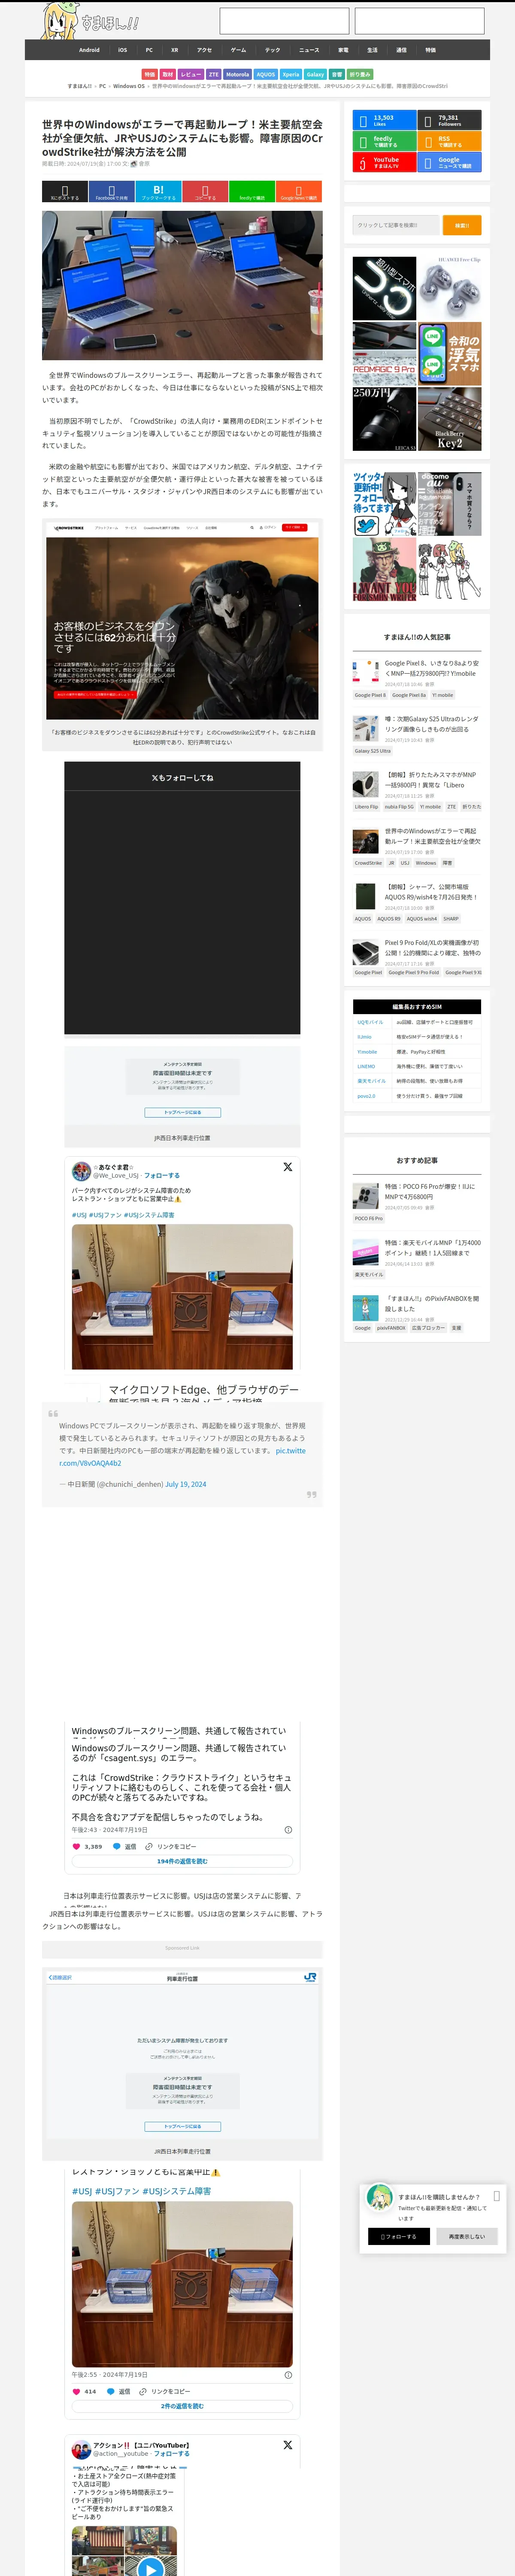This screenshot has width=515, height=2576.
Task: Open the ゲーム navigation item
Action: 238,50
